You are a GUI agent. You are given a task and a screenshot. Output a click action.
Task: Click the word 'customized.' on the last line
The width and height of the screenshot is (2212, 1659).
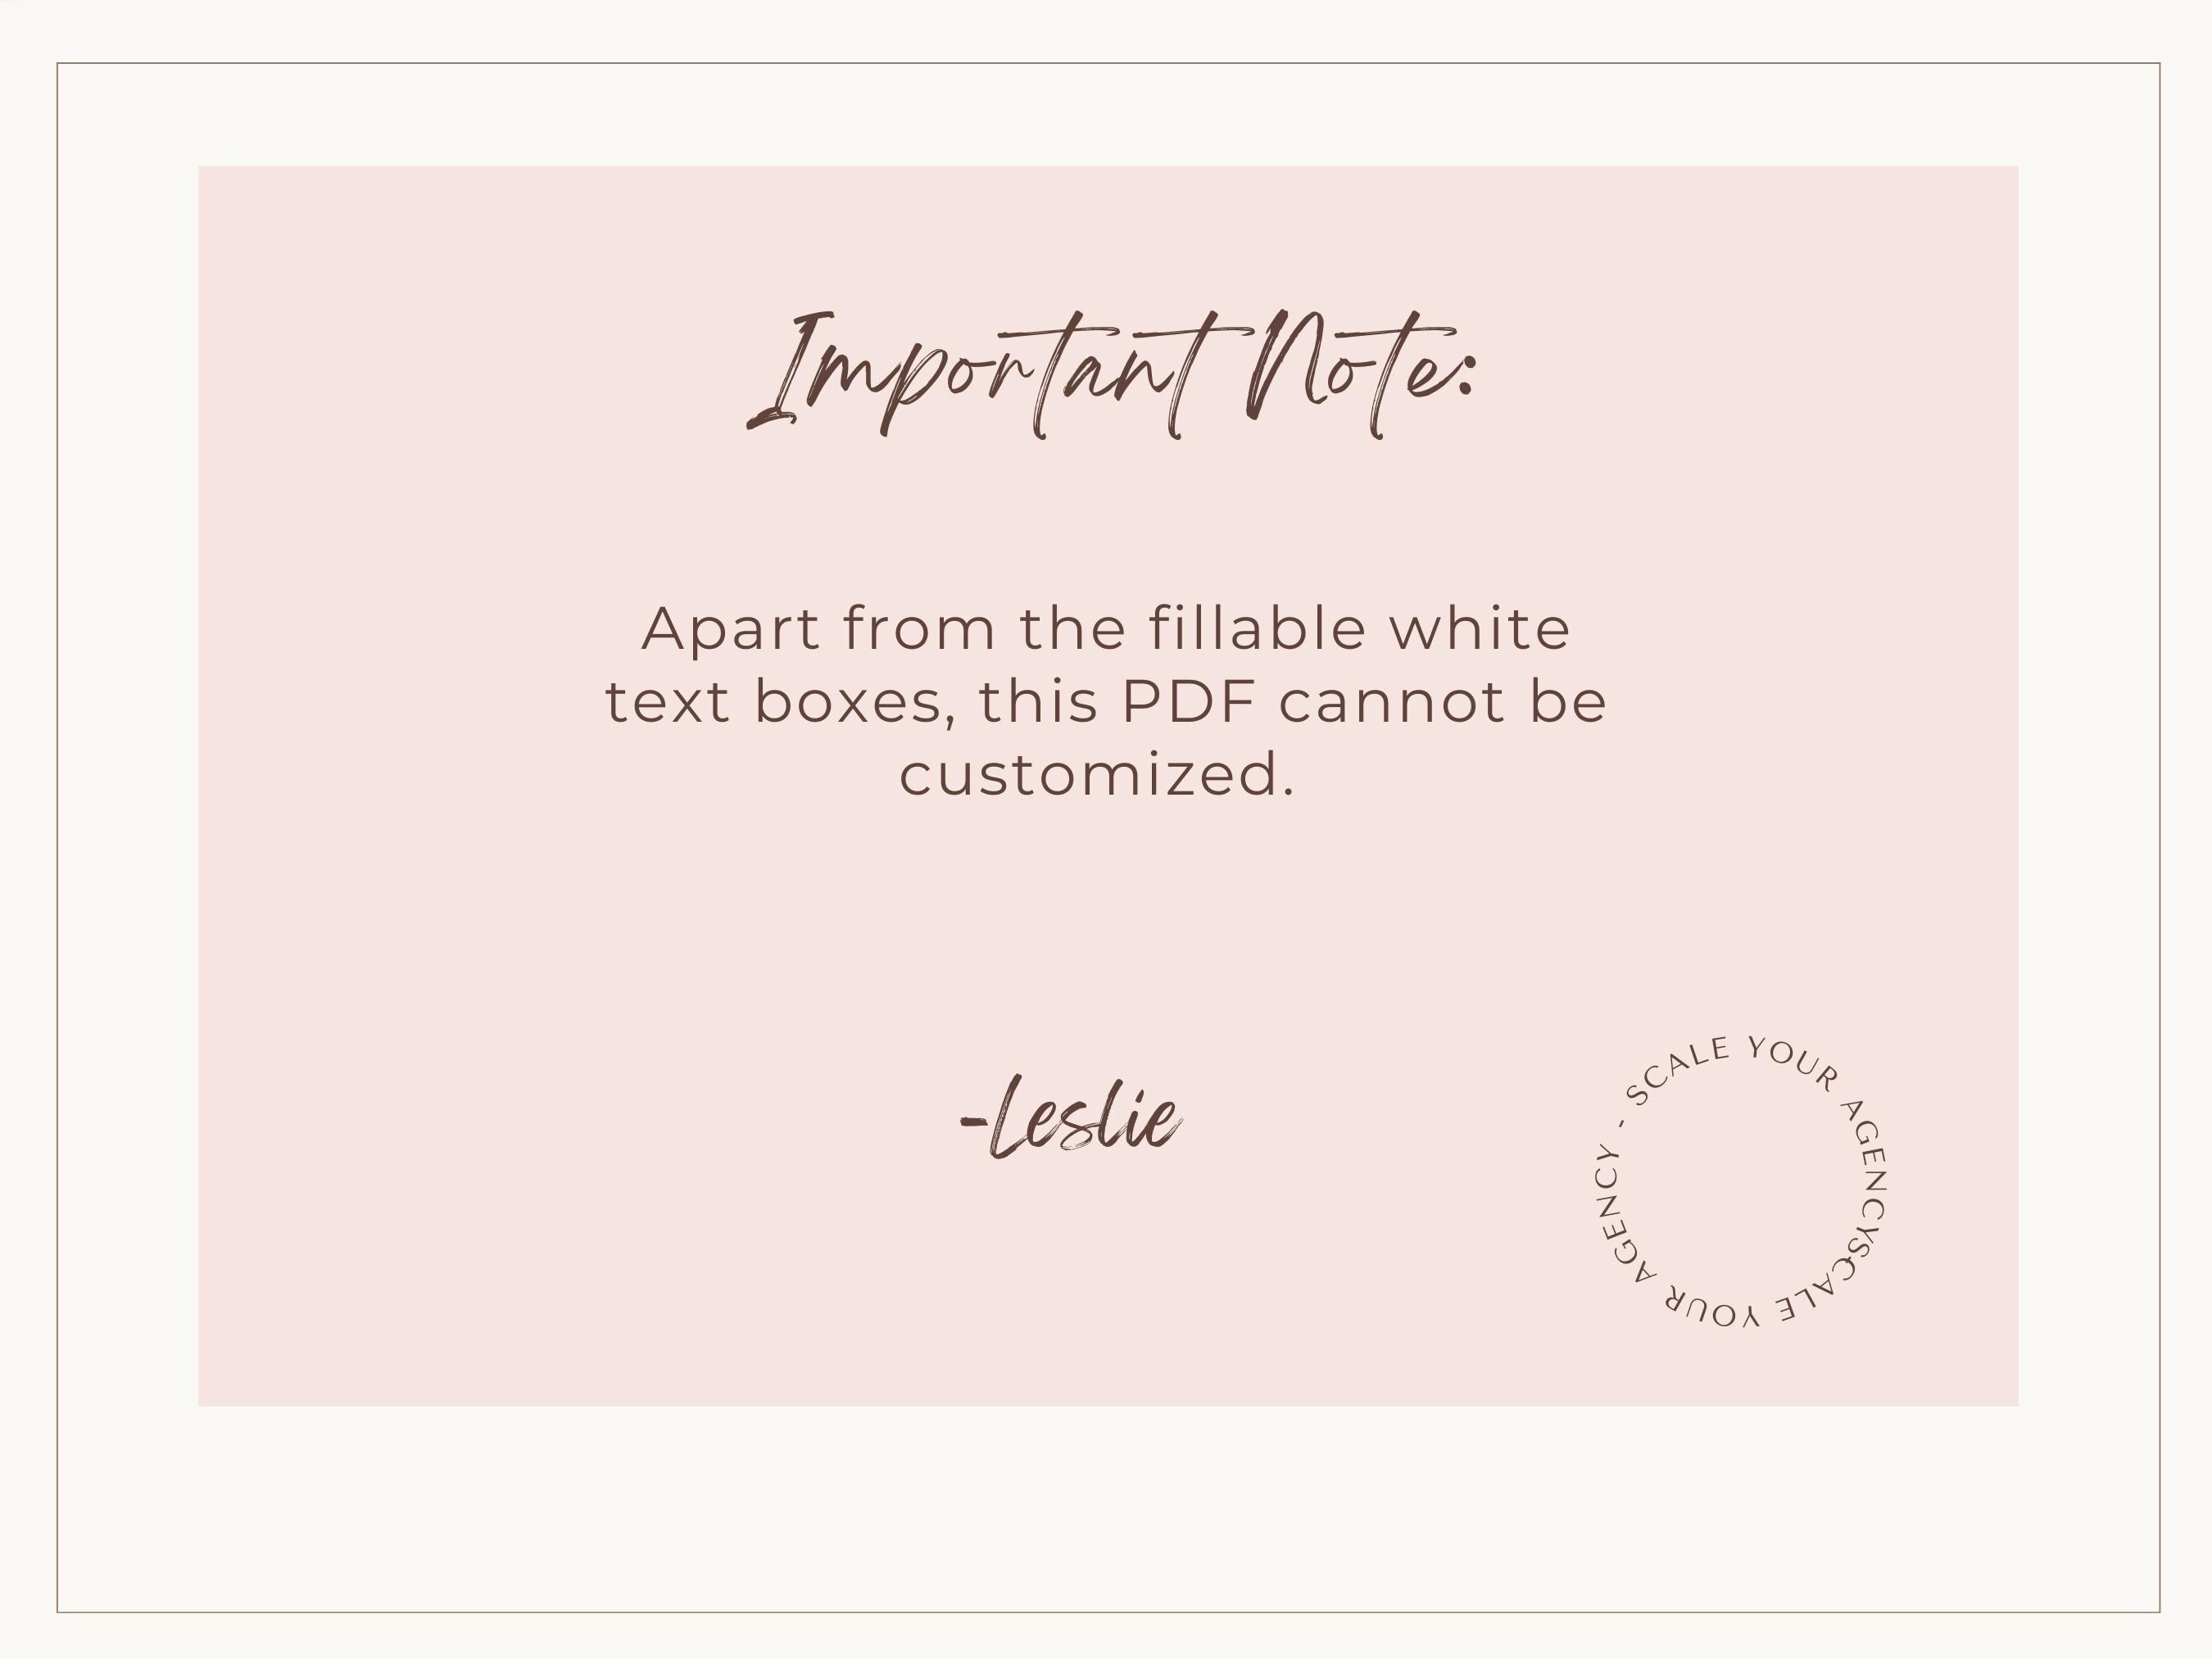(x=1097, y=775)
